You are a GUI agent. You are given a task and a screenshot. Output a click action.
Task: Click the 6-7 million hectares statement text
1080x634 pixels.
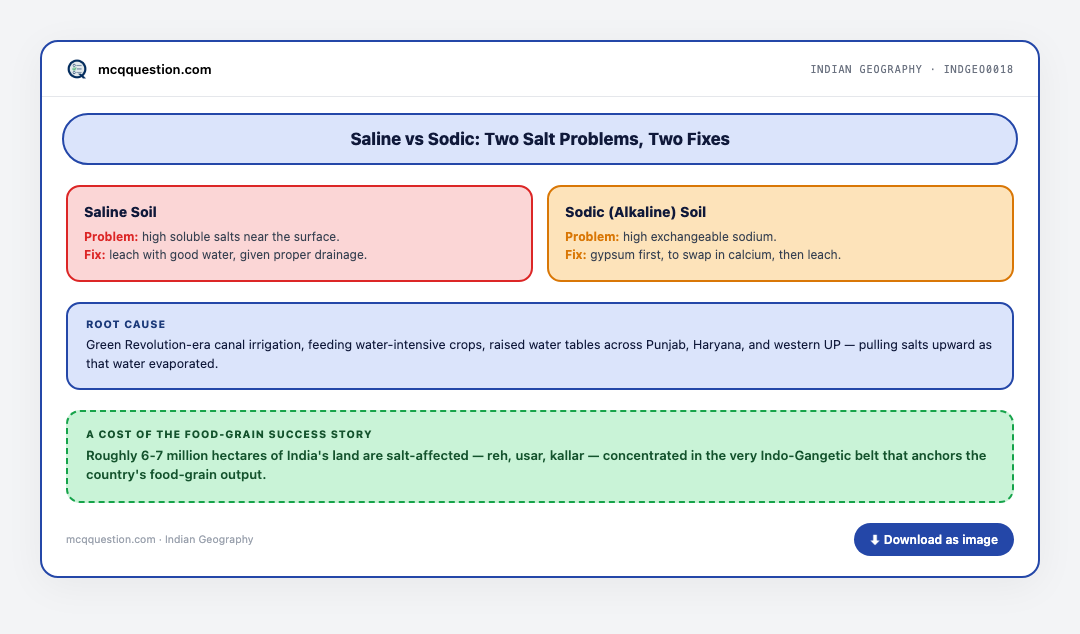[x=536, y=465]
